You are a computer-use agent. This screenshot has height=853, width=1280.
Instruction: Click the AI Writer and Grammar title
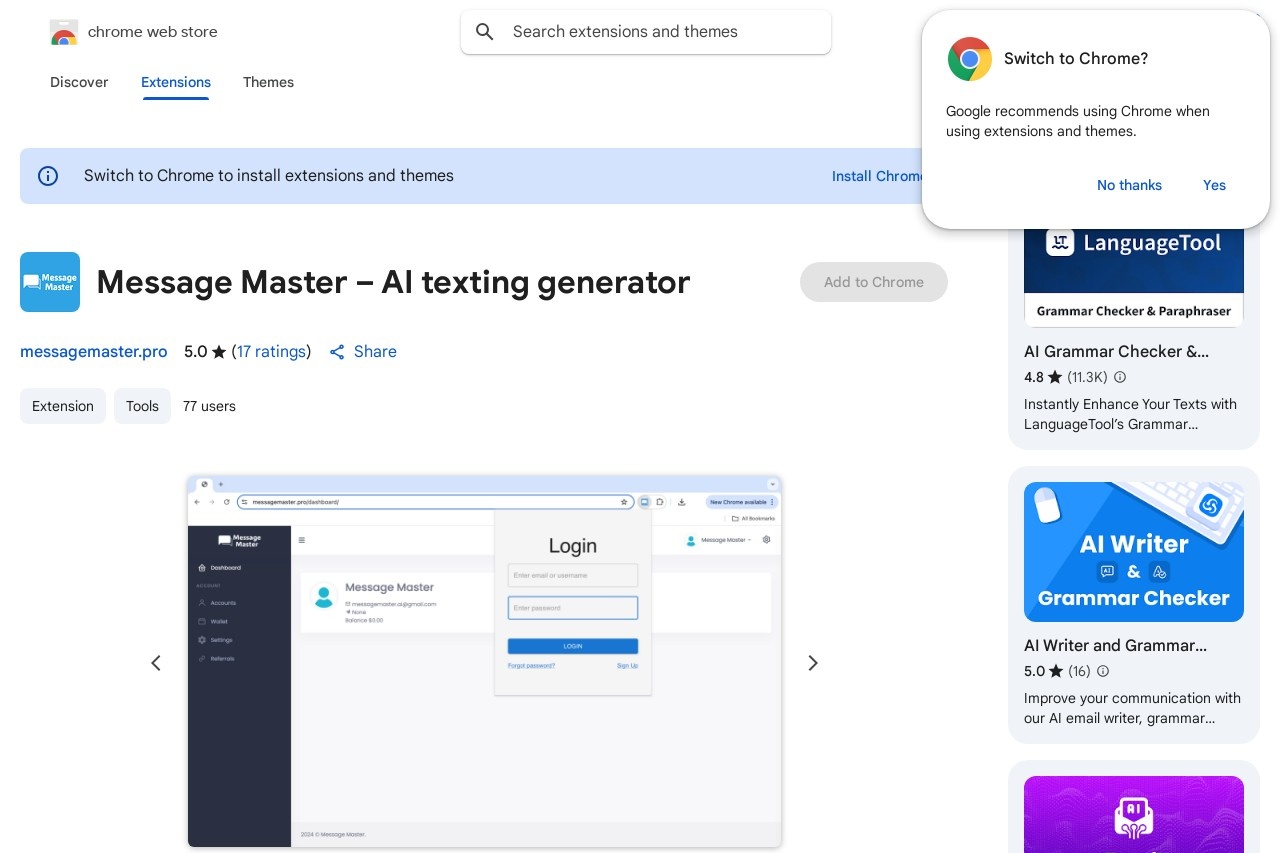click(x=1115, y=645)
